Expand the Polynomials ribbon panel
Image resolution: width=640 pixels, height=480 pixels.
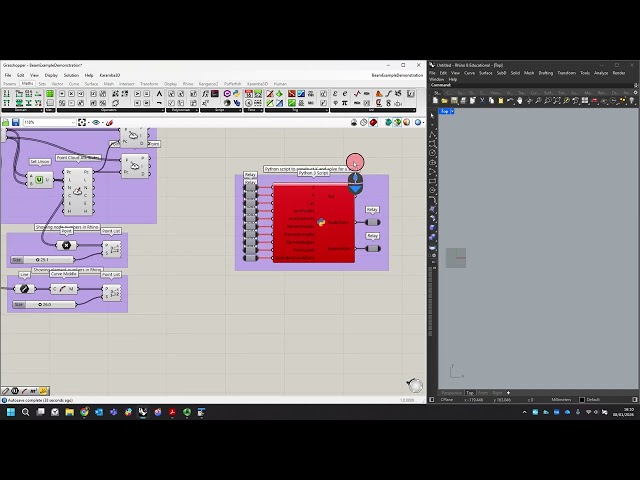(182, 110)
